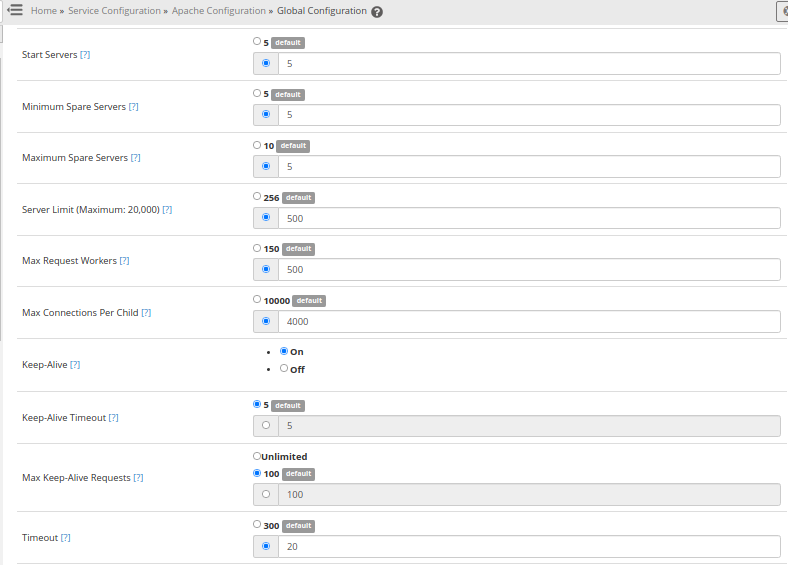Click the default badge next to 256

pos(299,198)
